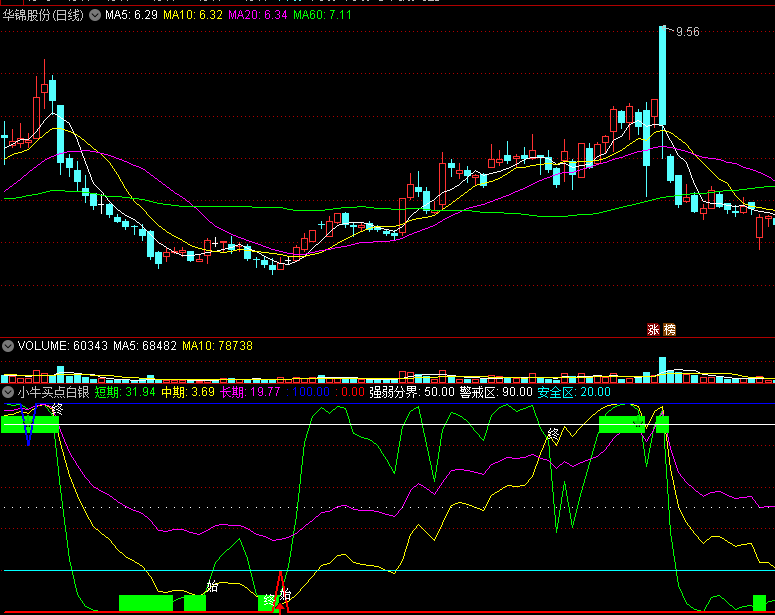Click the 始 marker above the green block
Image resolution: width=775 pixels, height=615 pixels.
coord(212,586)
